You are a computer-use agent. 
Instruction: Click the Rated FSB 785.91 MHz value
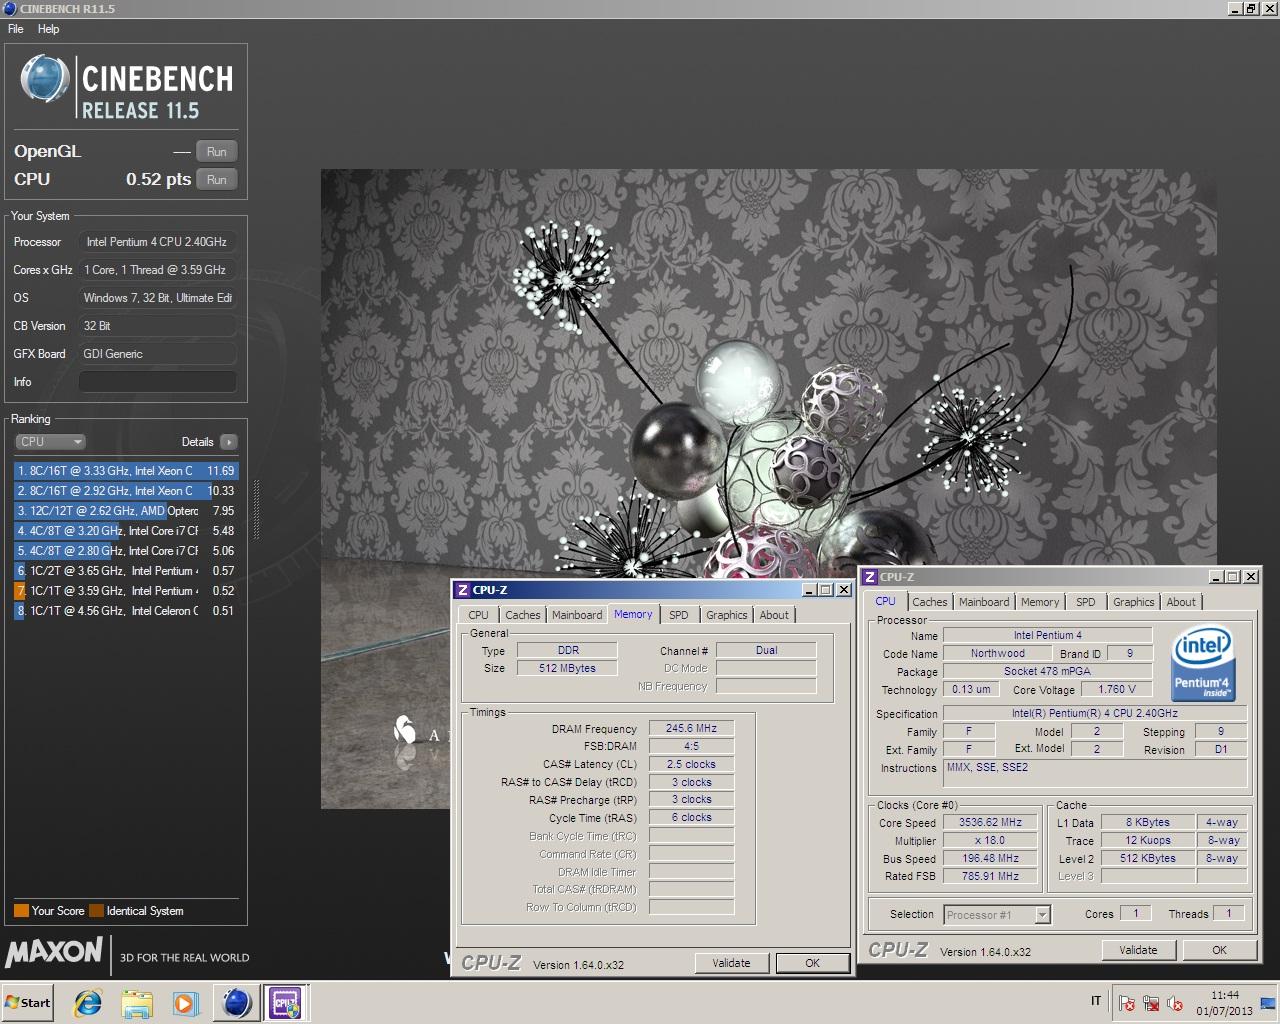pos(990,876)
